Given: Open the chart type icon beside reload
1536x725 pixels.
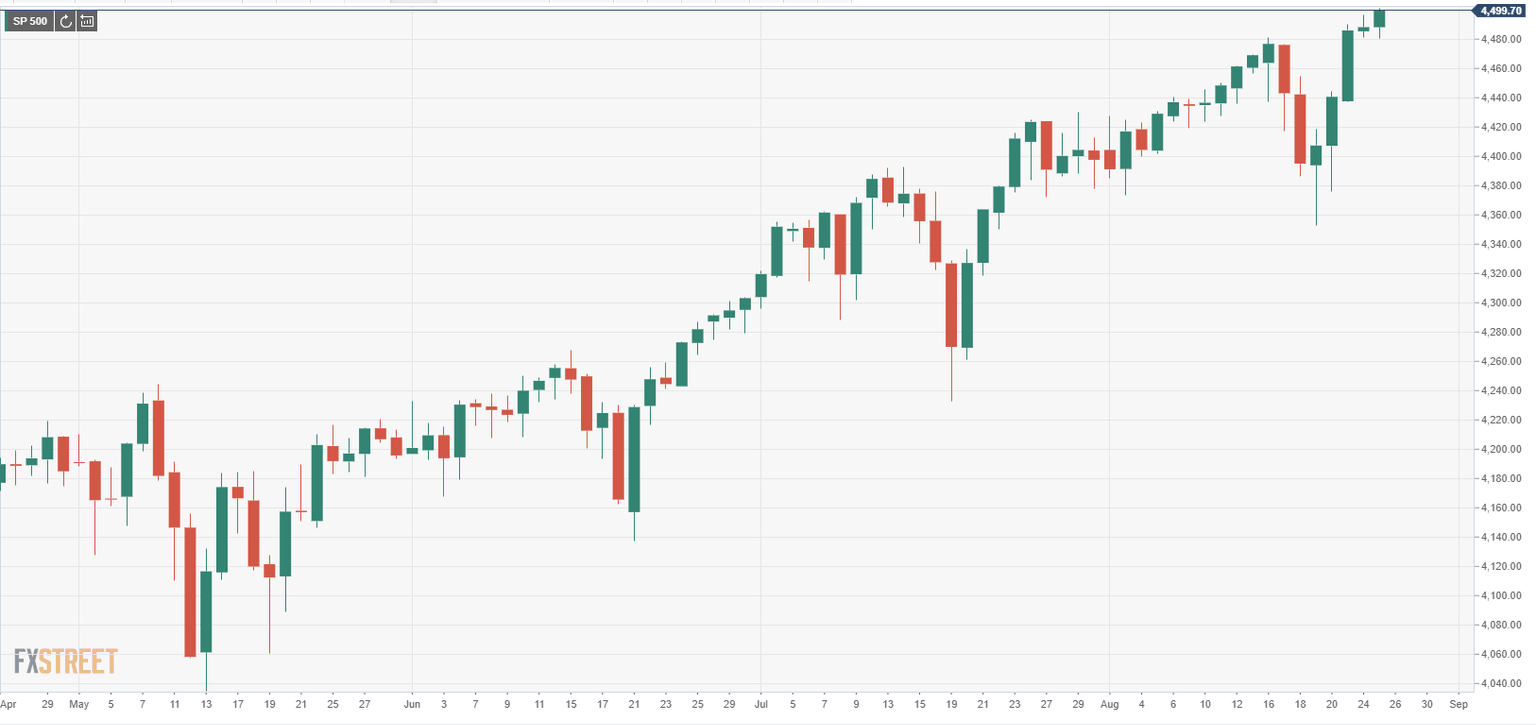Looking at the screenshot, I should coord(87,21).
